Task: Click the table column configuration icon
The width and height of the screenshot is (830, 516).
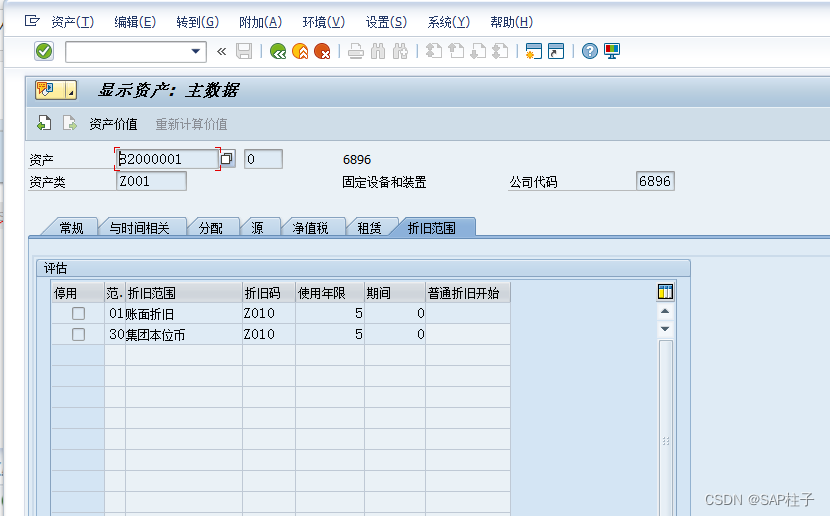Action: tap(665, 292)
